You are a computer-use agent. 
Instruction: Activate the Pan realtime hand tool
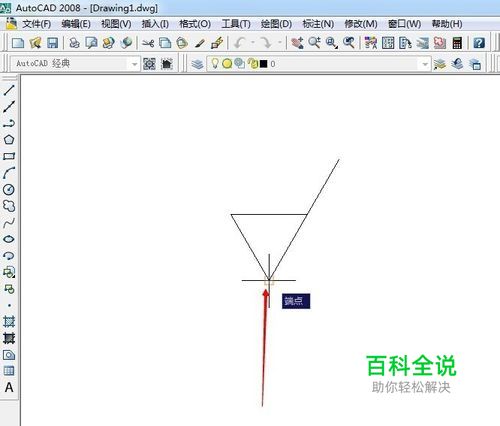(297, 43)
